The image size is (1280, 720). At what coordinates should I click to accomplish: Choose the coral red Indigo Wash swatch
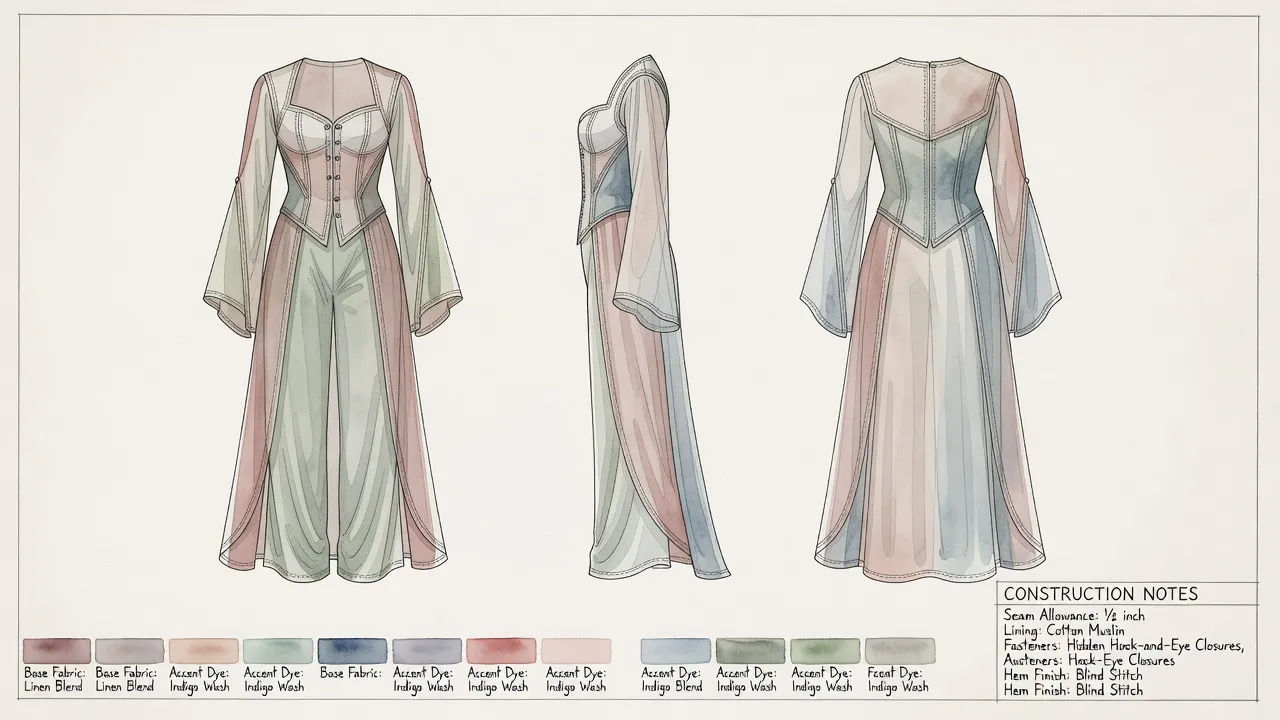[x=500, y=650]
